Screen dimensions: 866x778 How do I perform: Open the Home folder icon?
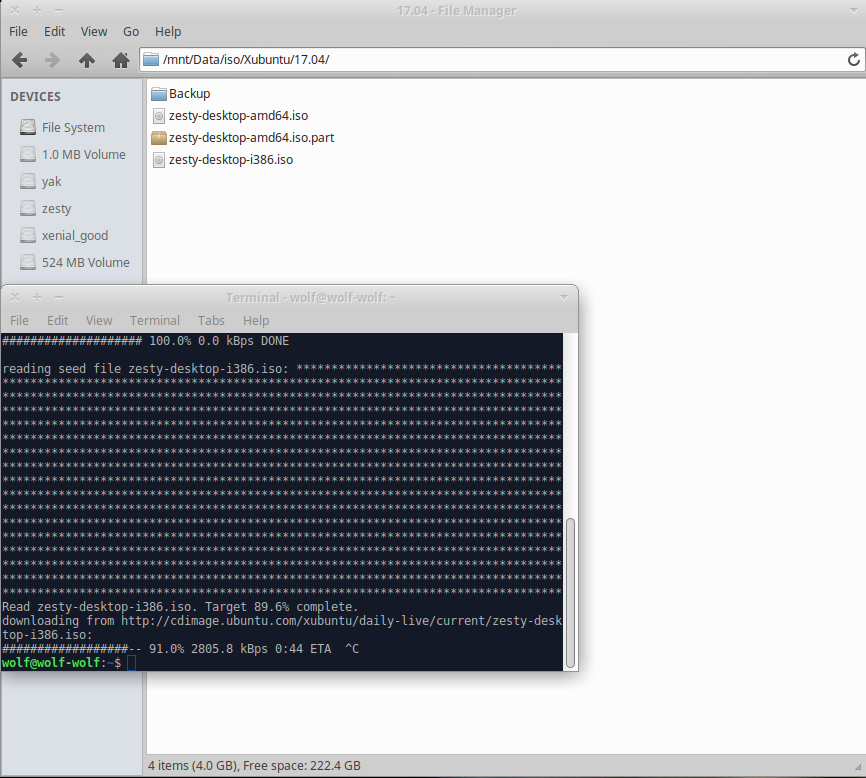pos(121,60)
